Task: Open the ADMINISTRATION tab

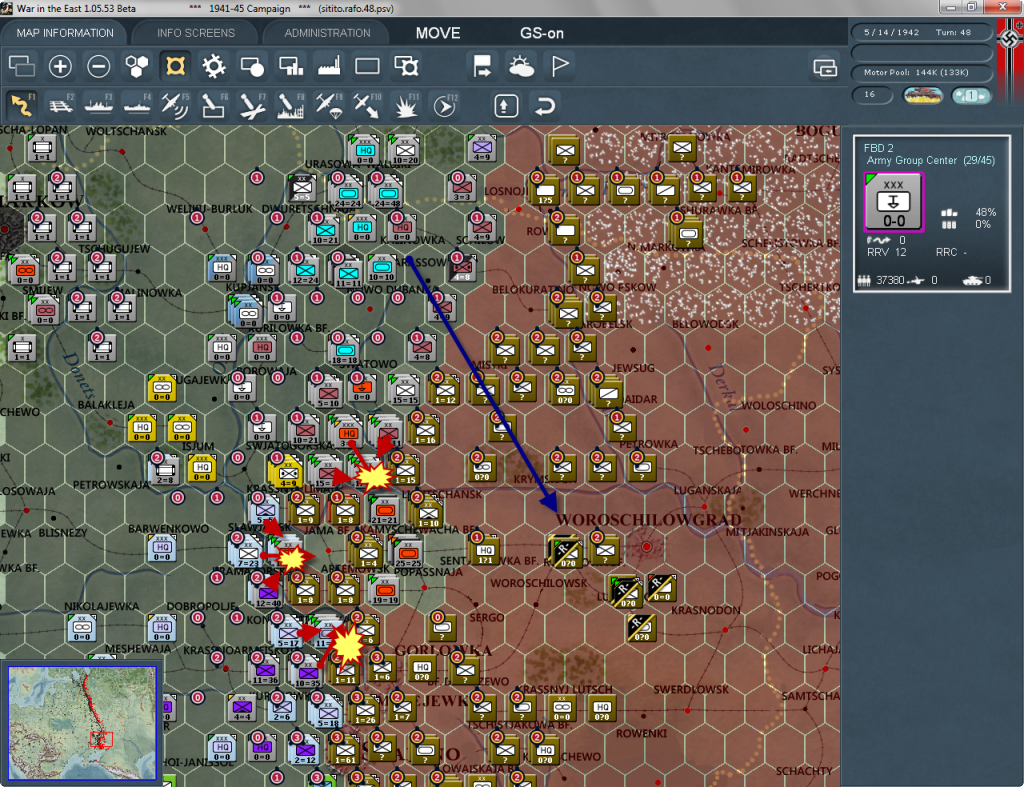Action: click(327, 33)
